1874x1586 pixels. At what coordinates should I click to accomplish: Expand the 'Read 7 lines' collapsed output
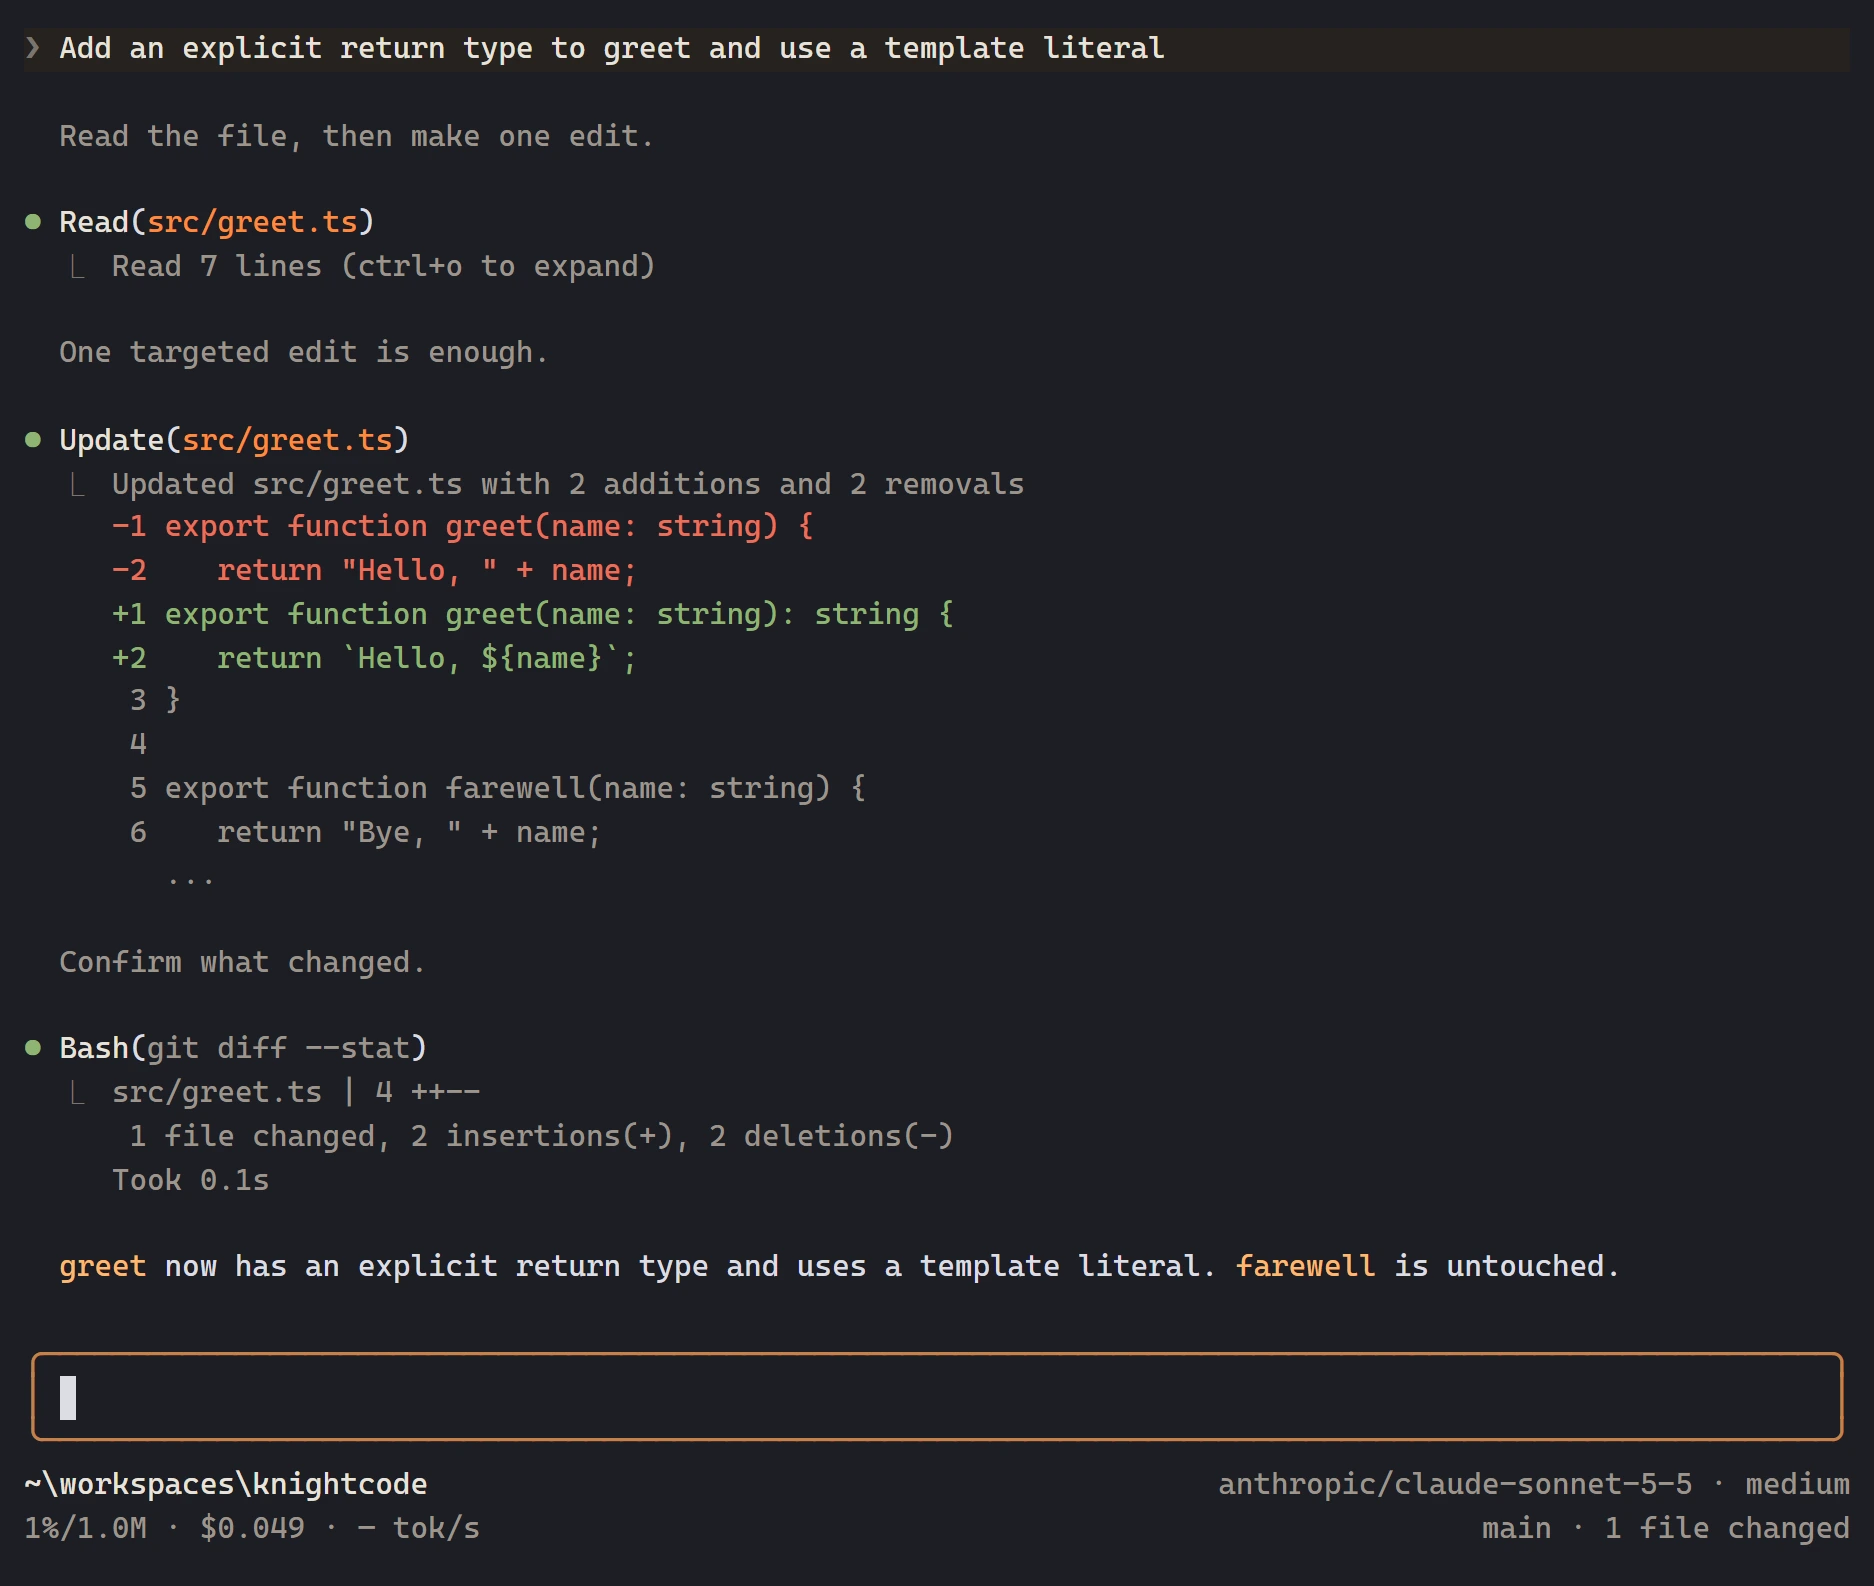pyautogui.click(x=383, y=266)
